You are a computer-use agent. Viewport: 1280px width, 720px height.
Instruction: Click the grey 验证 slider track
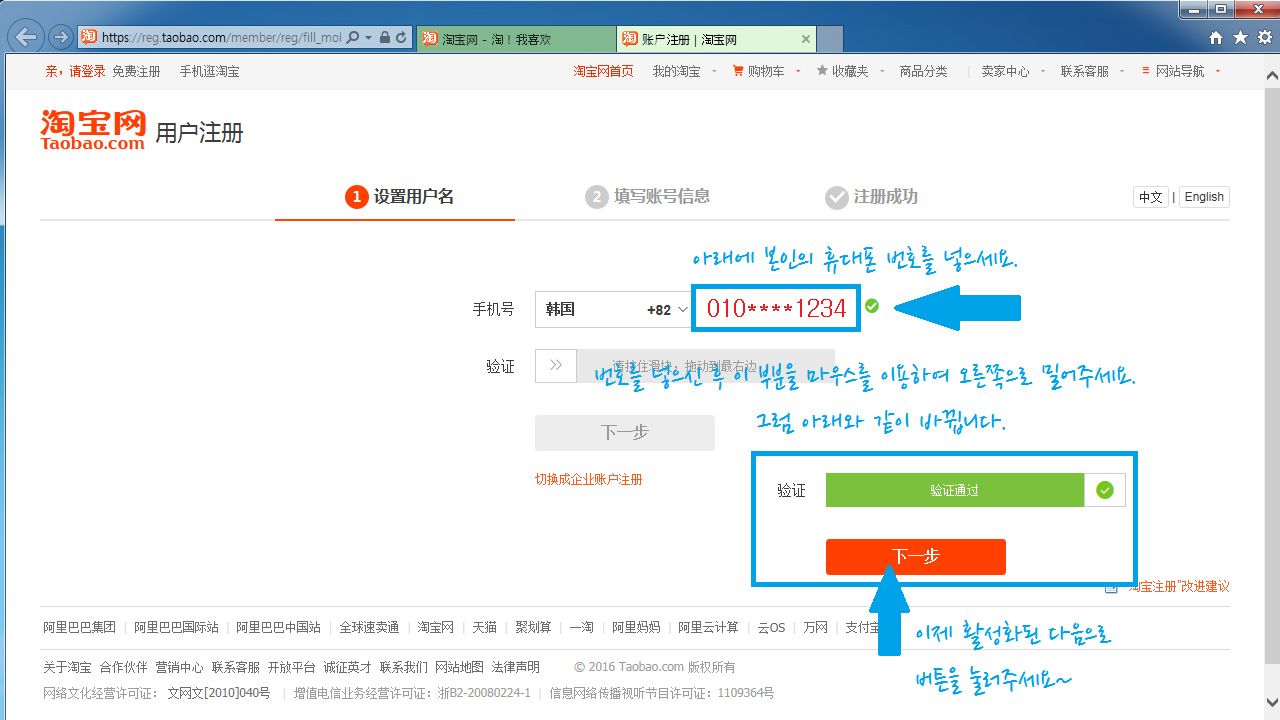(x=705, y=365)
